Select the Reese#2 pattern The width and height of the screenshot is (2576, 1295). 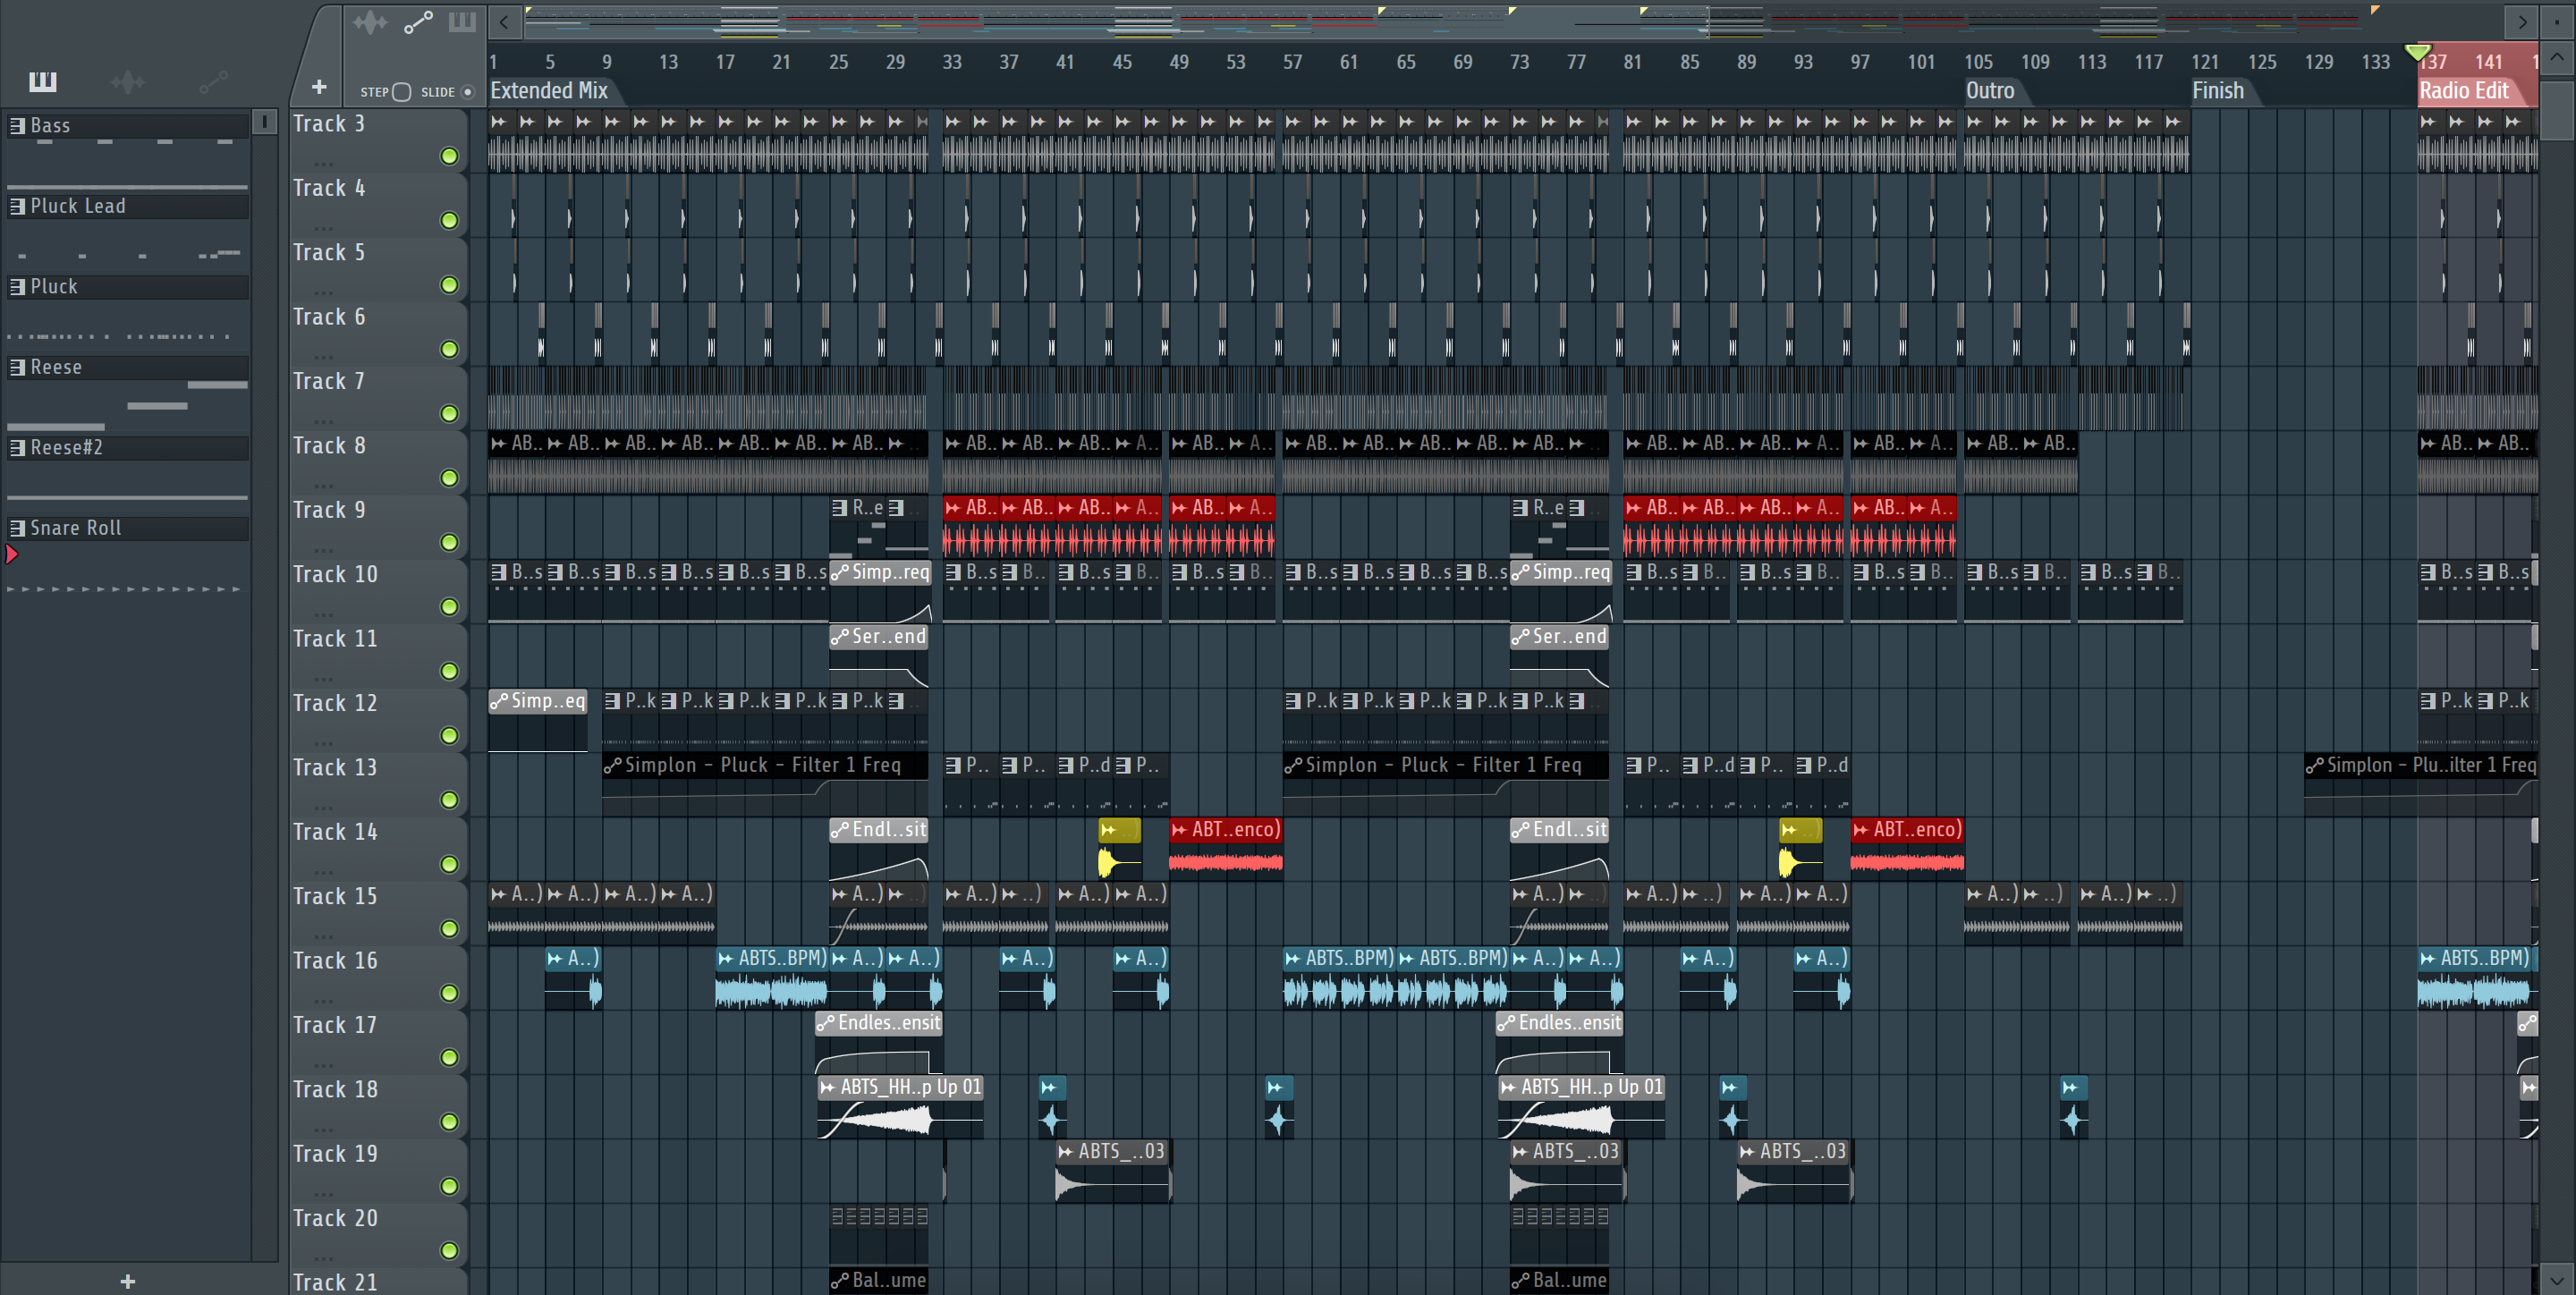(128, 447)
